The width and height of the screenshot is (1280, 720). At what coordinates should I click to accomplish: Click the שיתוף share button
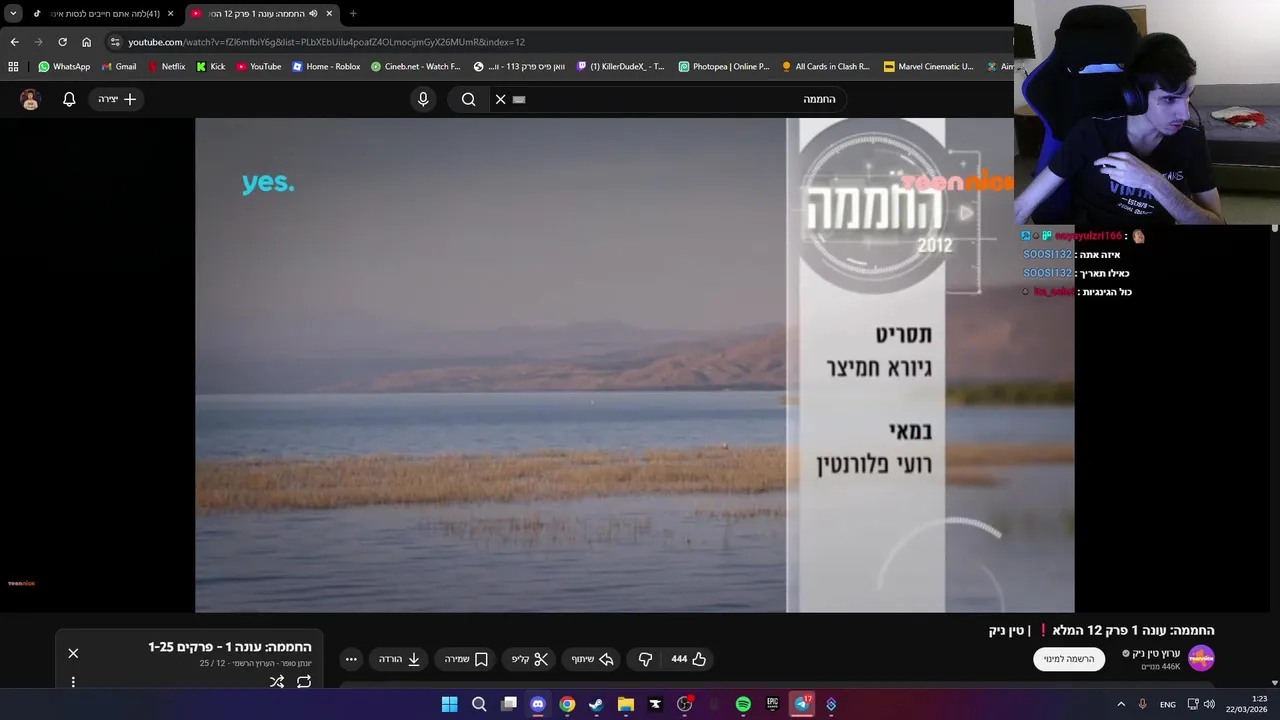592,659
